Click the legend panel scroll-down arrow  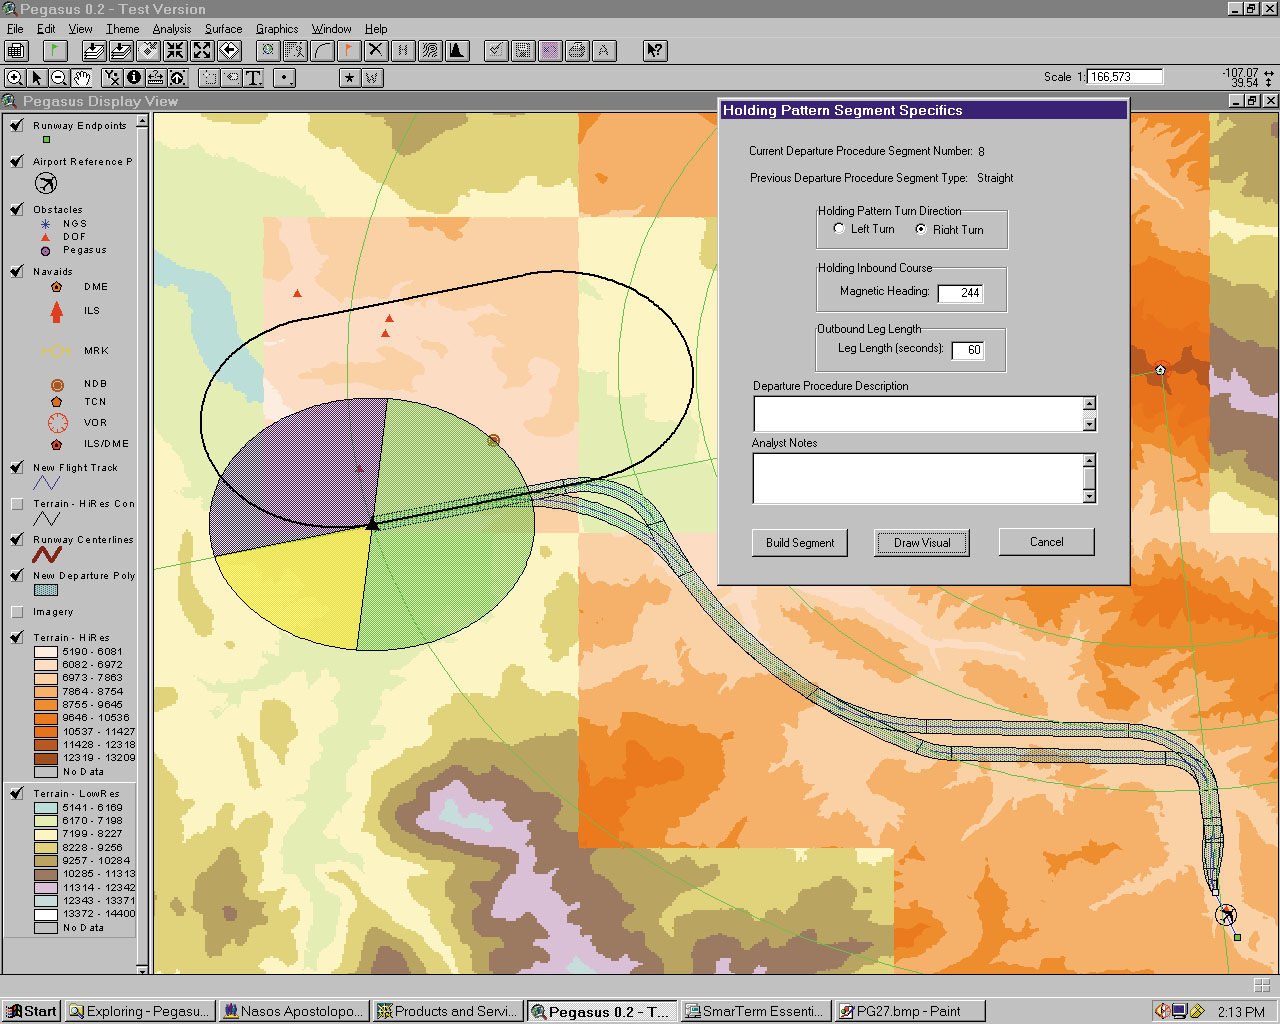coord(142,969)
